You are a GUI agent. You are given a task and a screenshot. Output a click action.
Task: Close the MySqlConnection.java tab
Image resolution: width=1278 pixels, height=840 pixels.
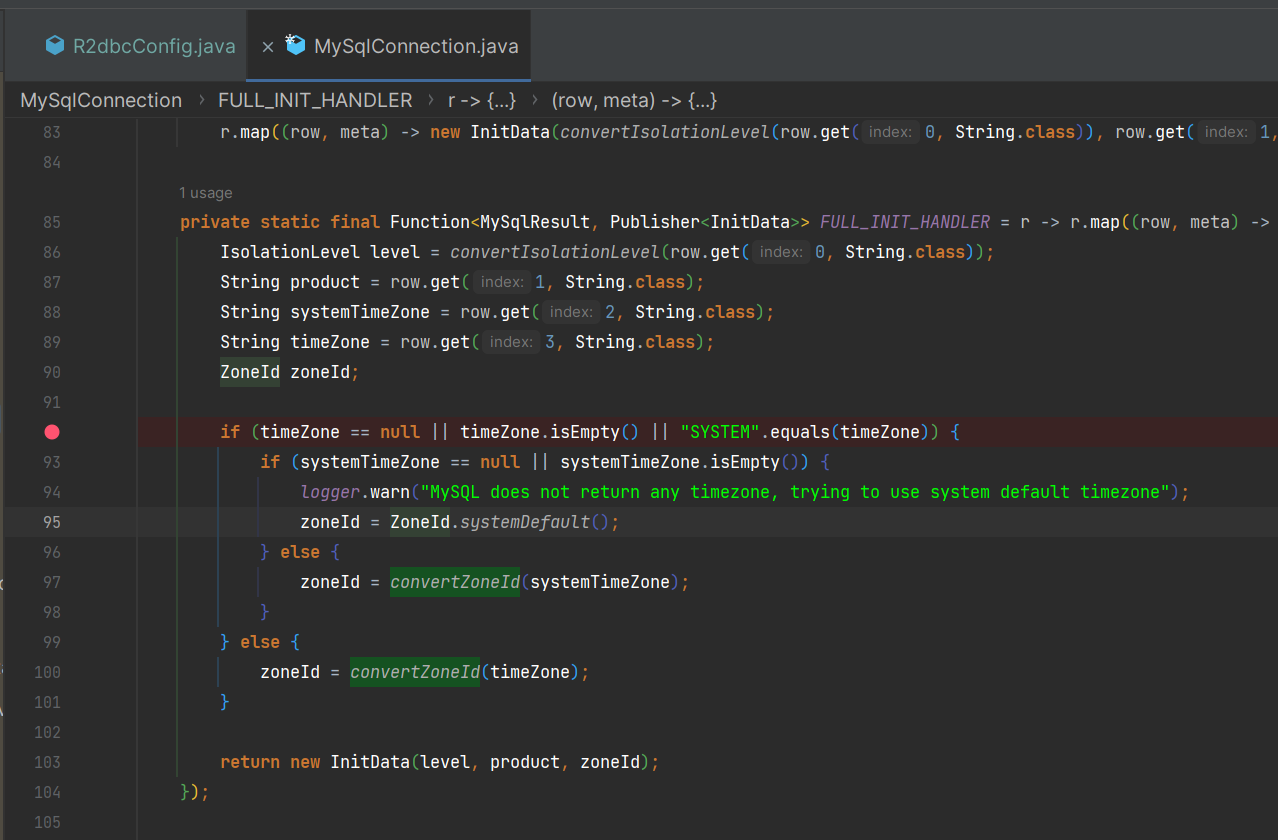tap(268, 47)
